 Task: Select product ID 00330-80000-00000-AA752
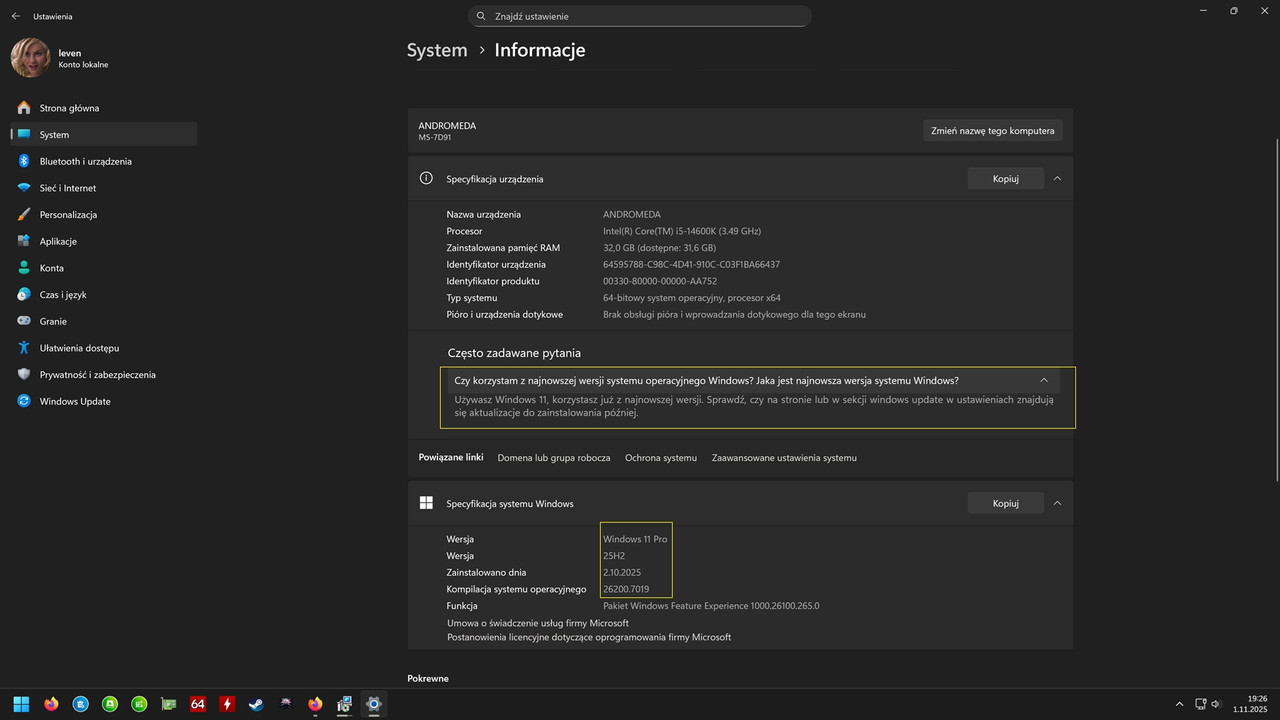(660, 281)
